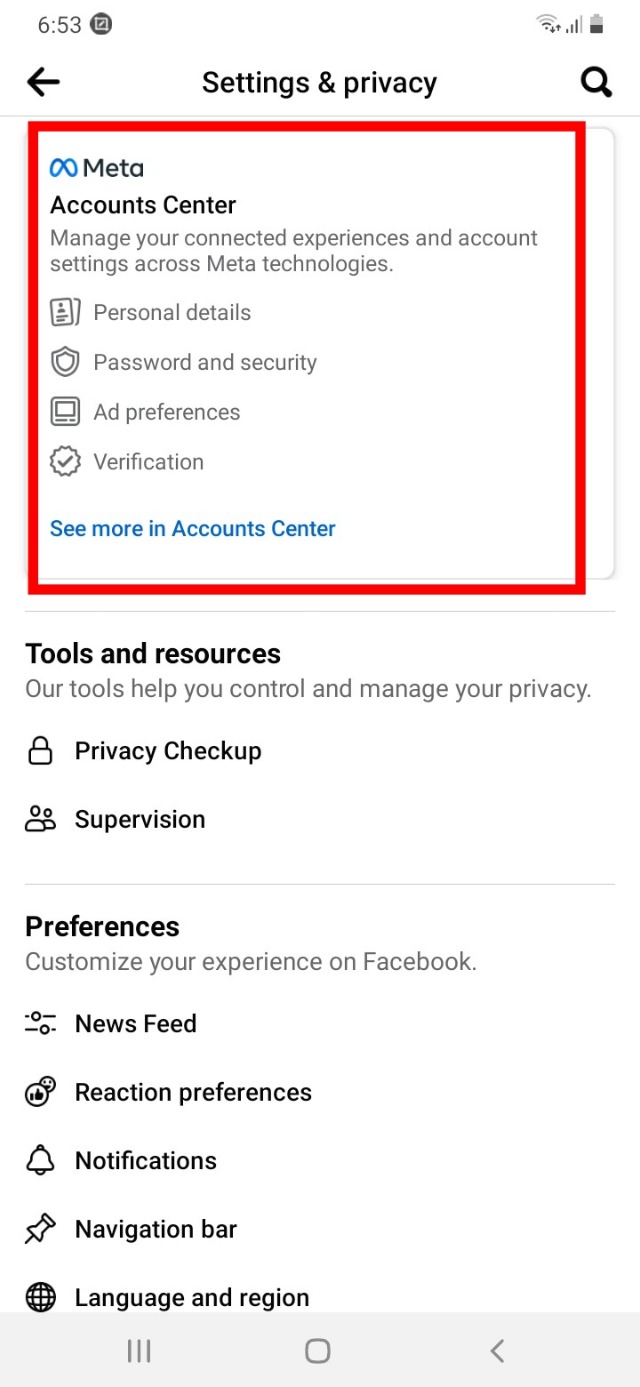
Task: Tap the Ad preferences monitor icon
Action: tap(65, 412)
